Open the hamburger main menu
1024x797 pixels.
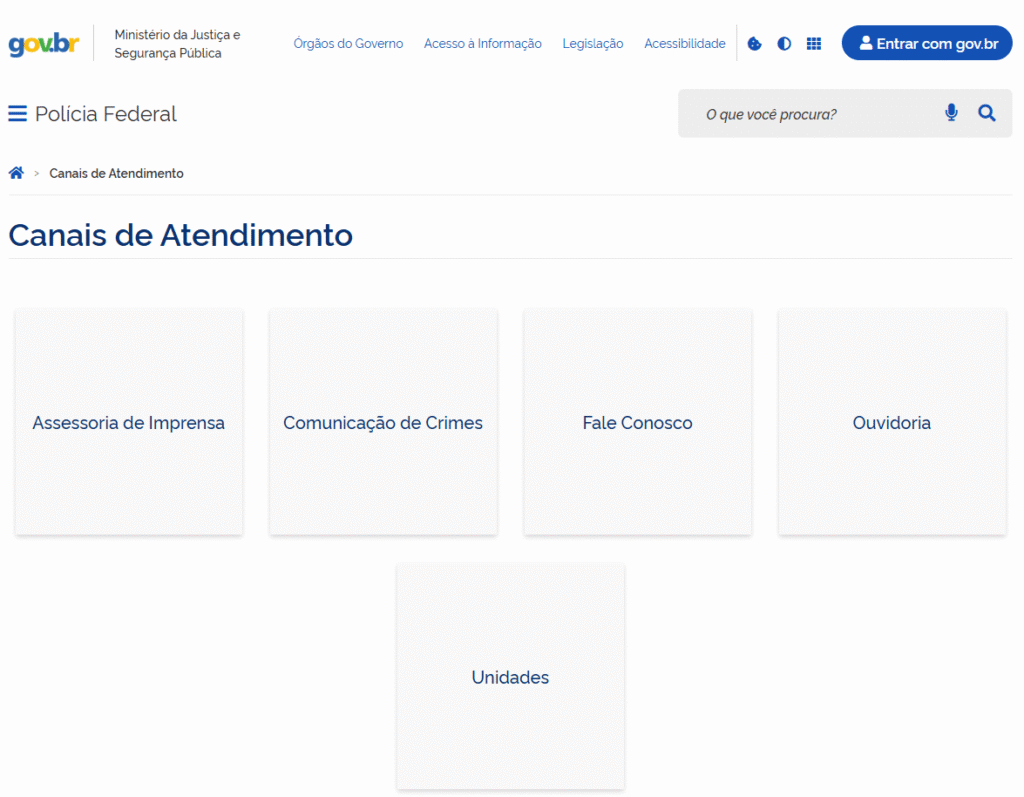(x=17, y=114)
